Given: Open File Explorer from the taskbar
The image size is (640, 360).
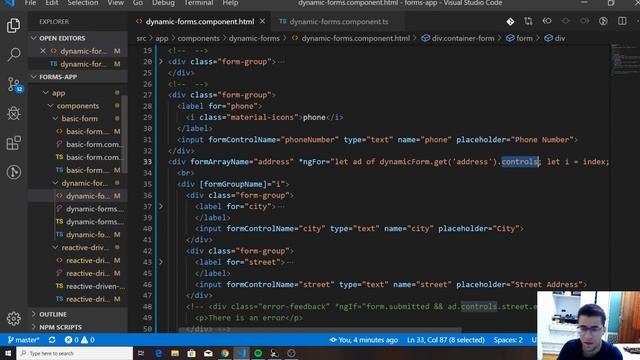Looking at the screenshot, I should click(175, 353).
